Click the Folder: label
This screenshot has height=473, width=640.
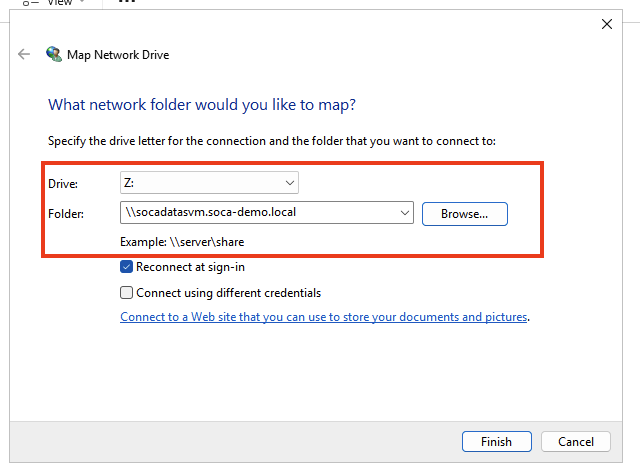pyautogui.click(x=67, y=213)
